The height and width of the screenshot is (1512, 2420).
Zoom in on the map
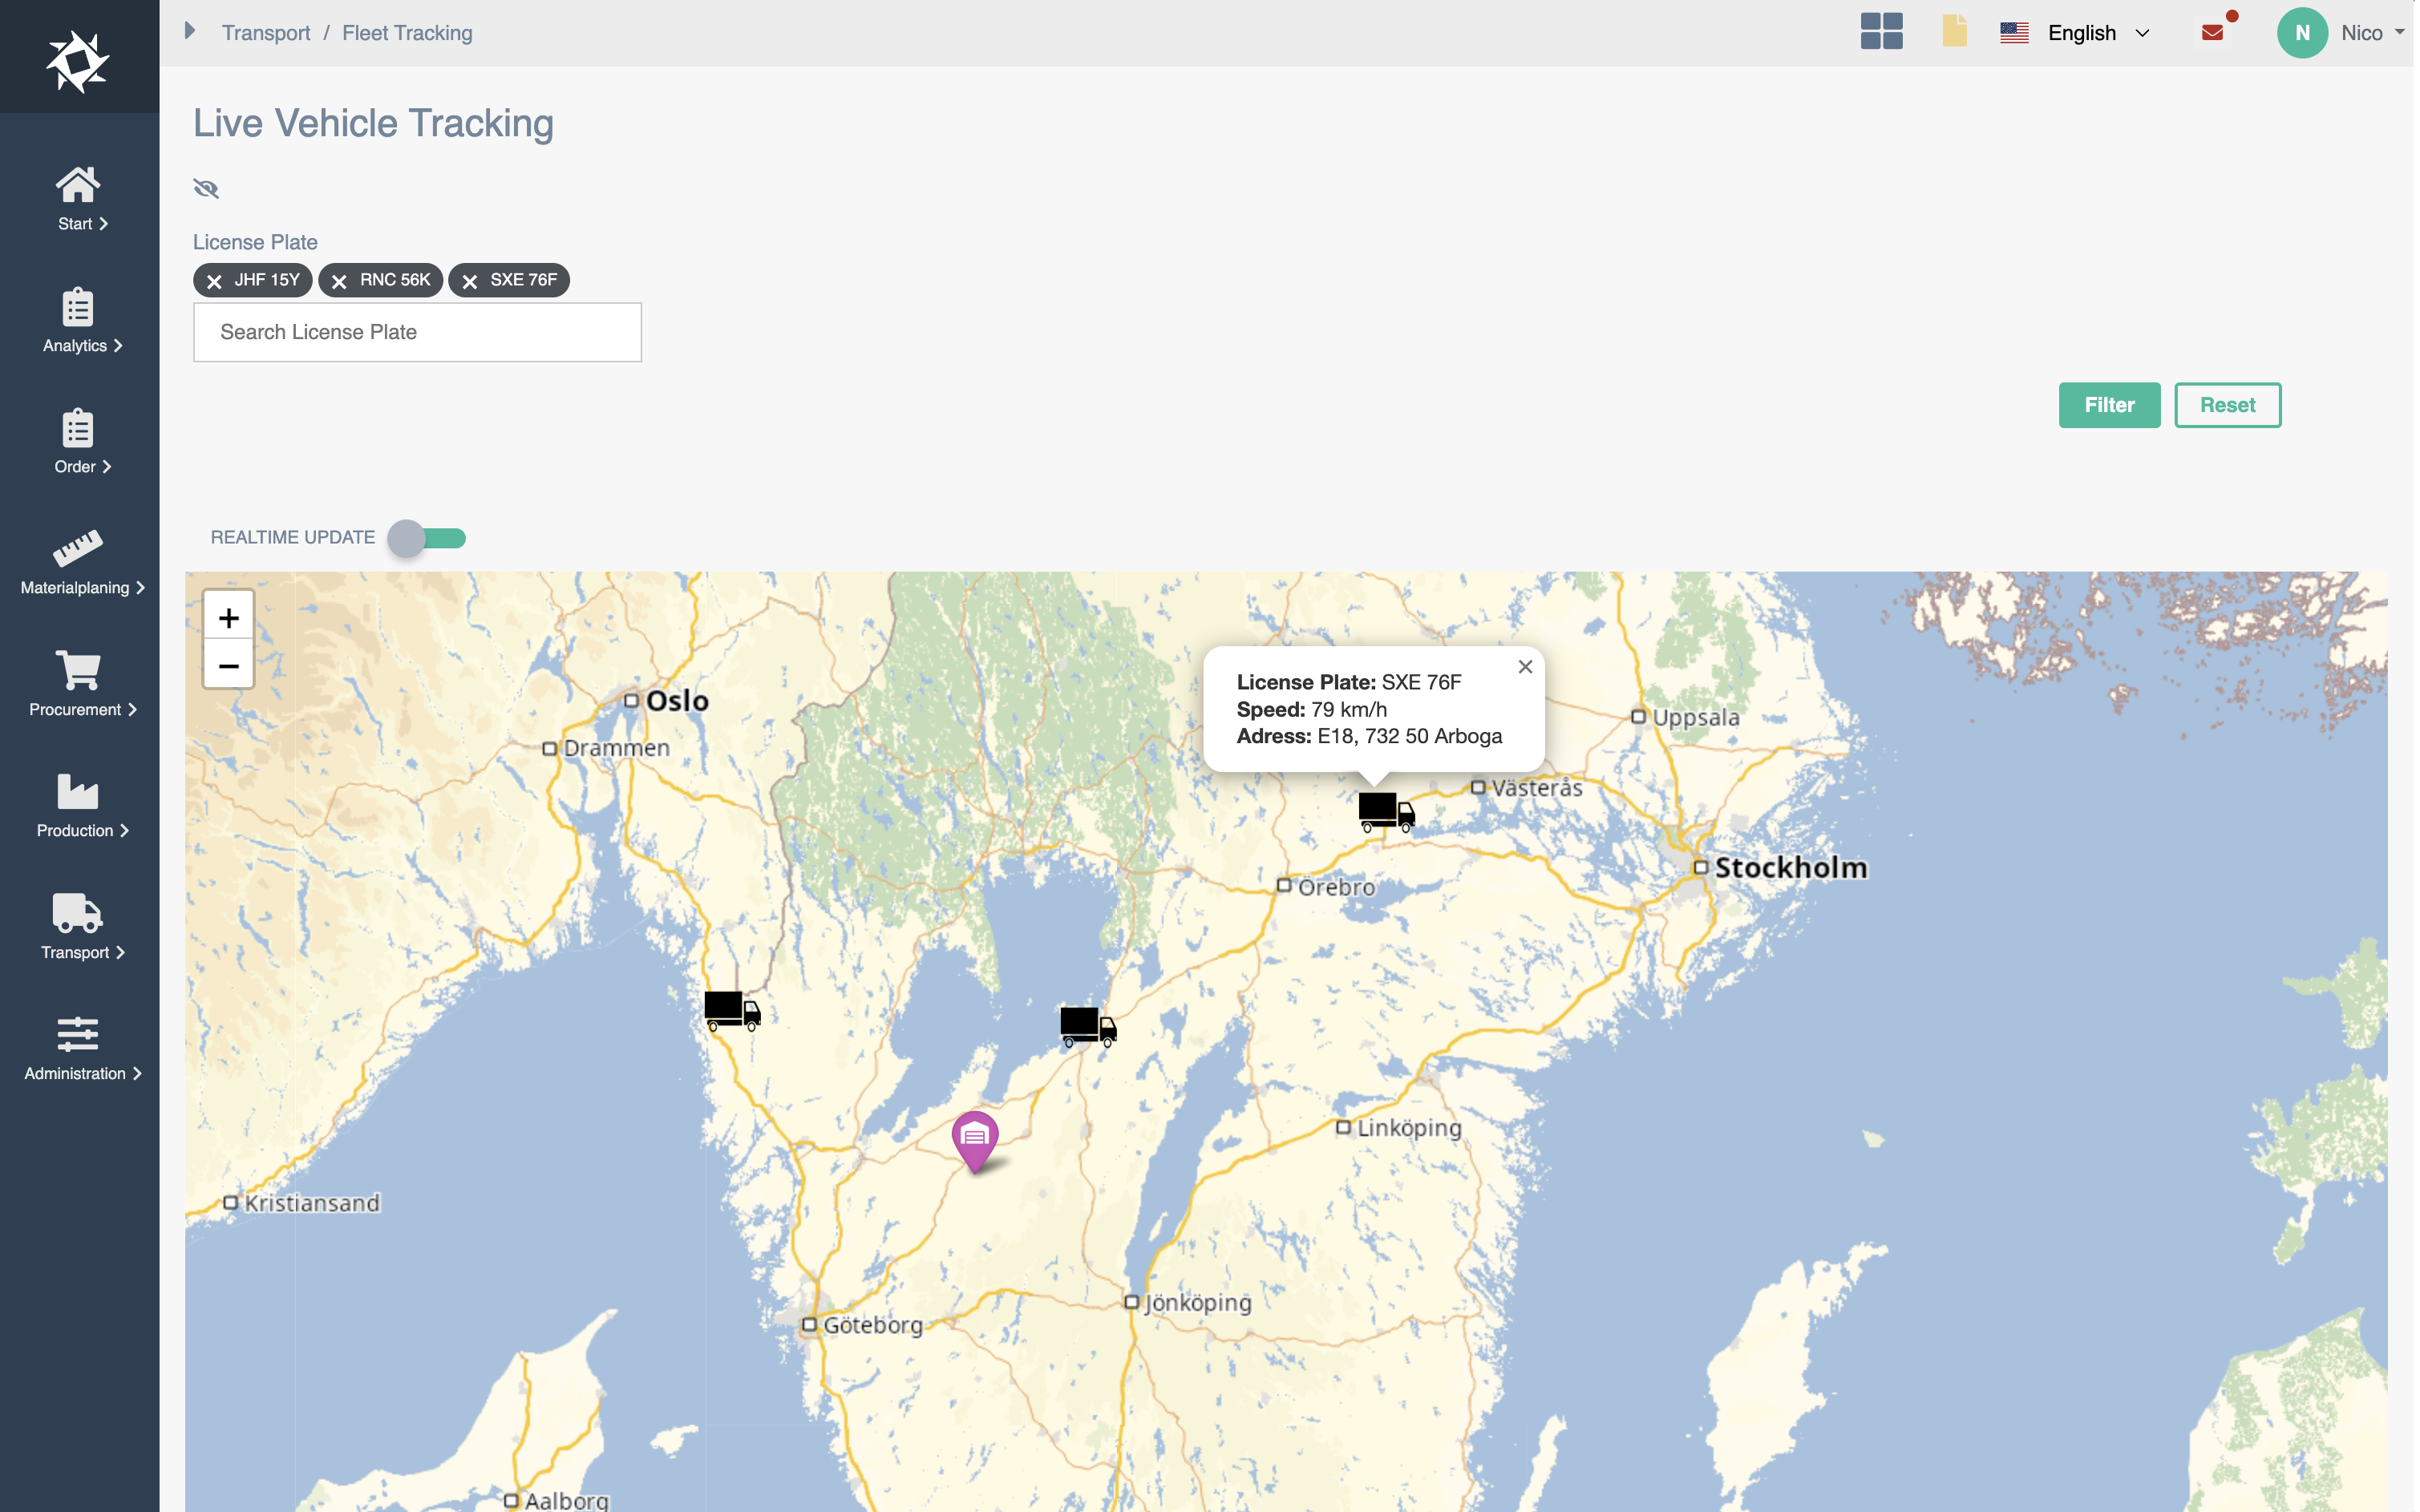[229, 618]
